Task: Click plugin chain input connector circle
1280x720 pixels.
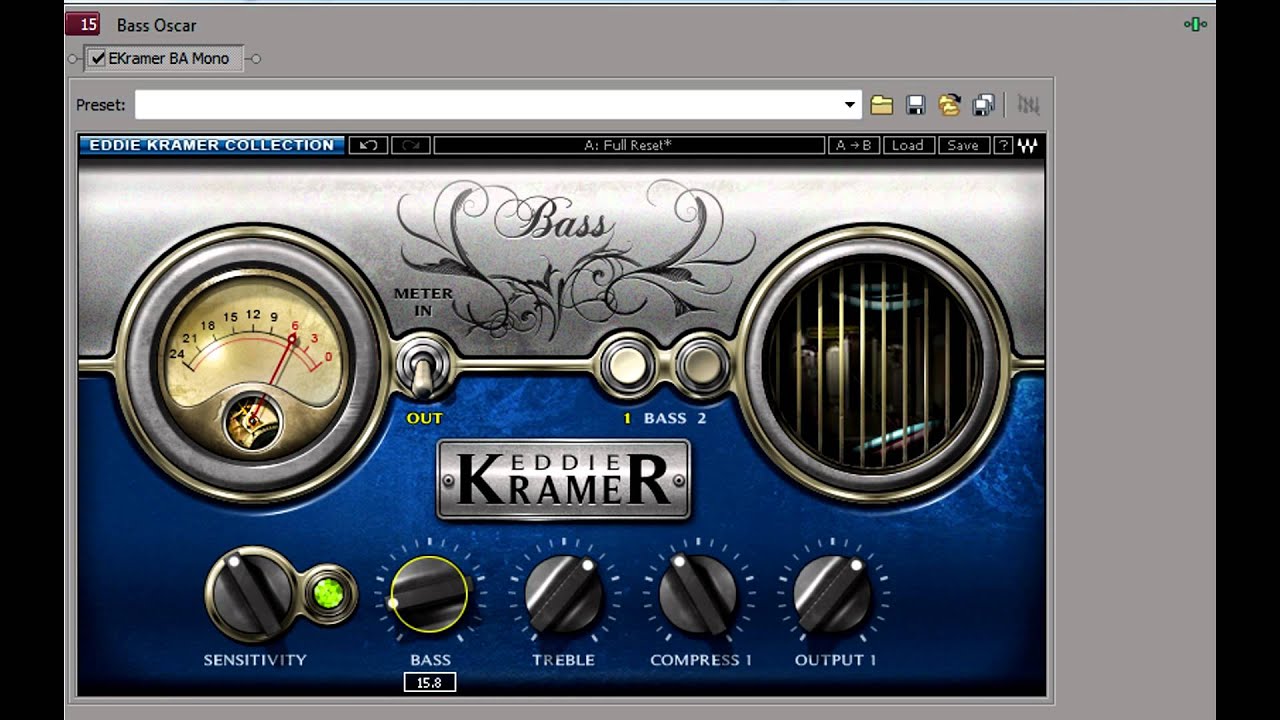Action: point(73,59)
